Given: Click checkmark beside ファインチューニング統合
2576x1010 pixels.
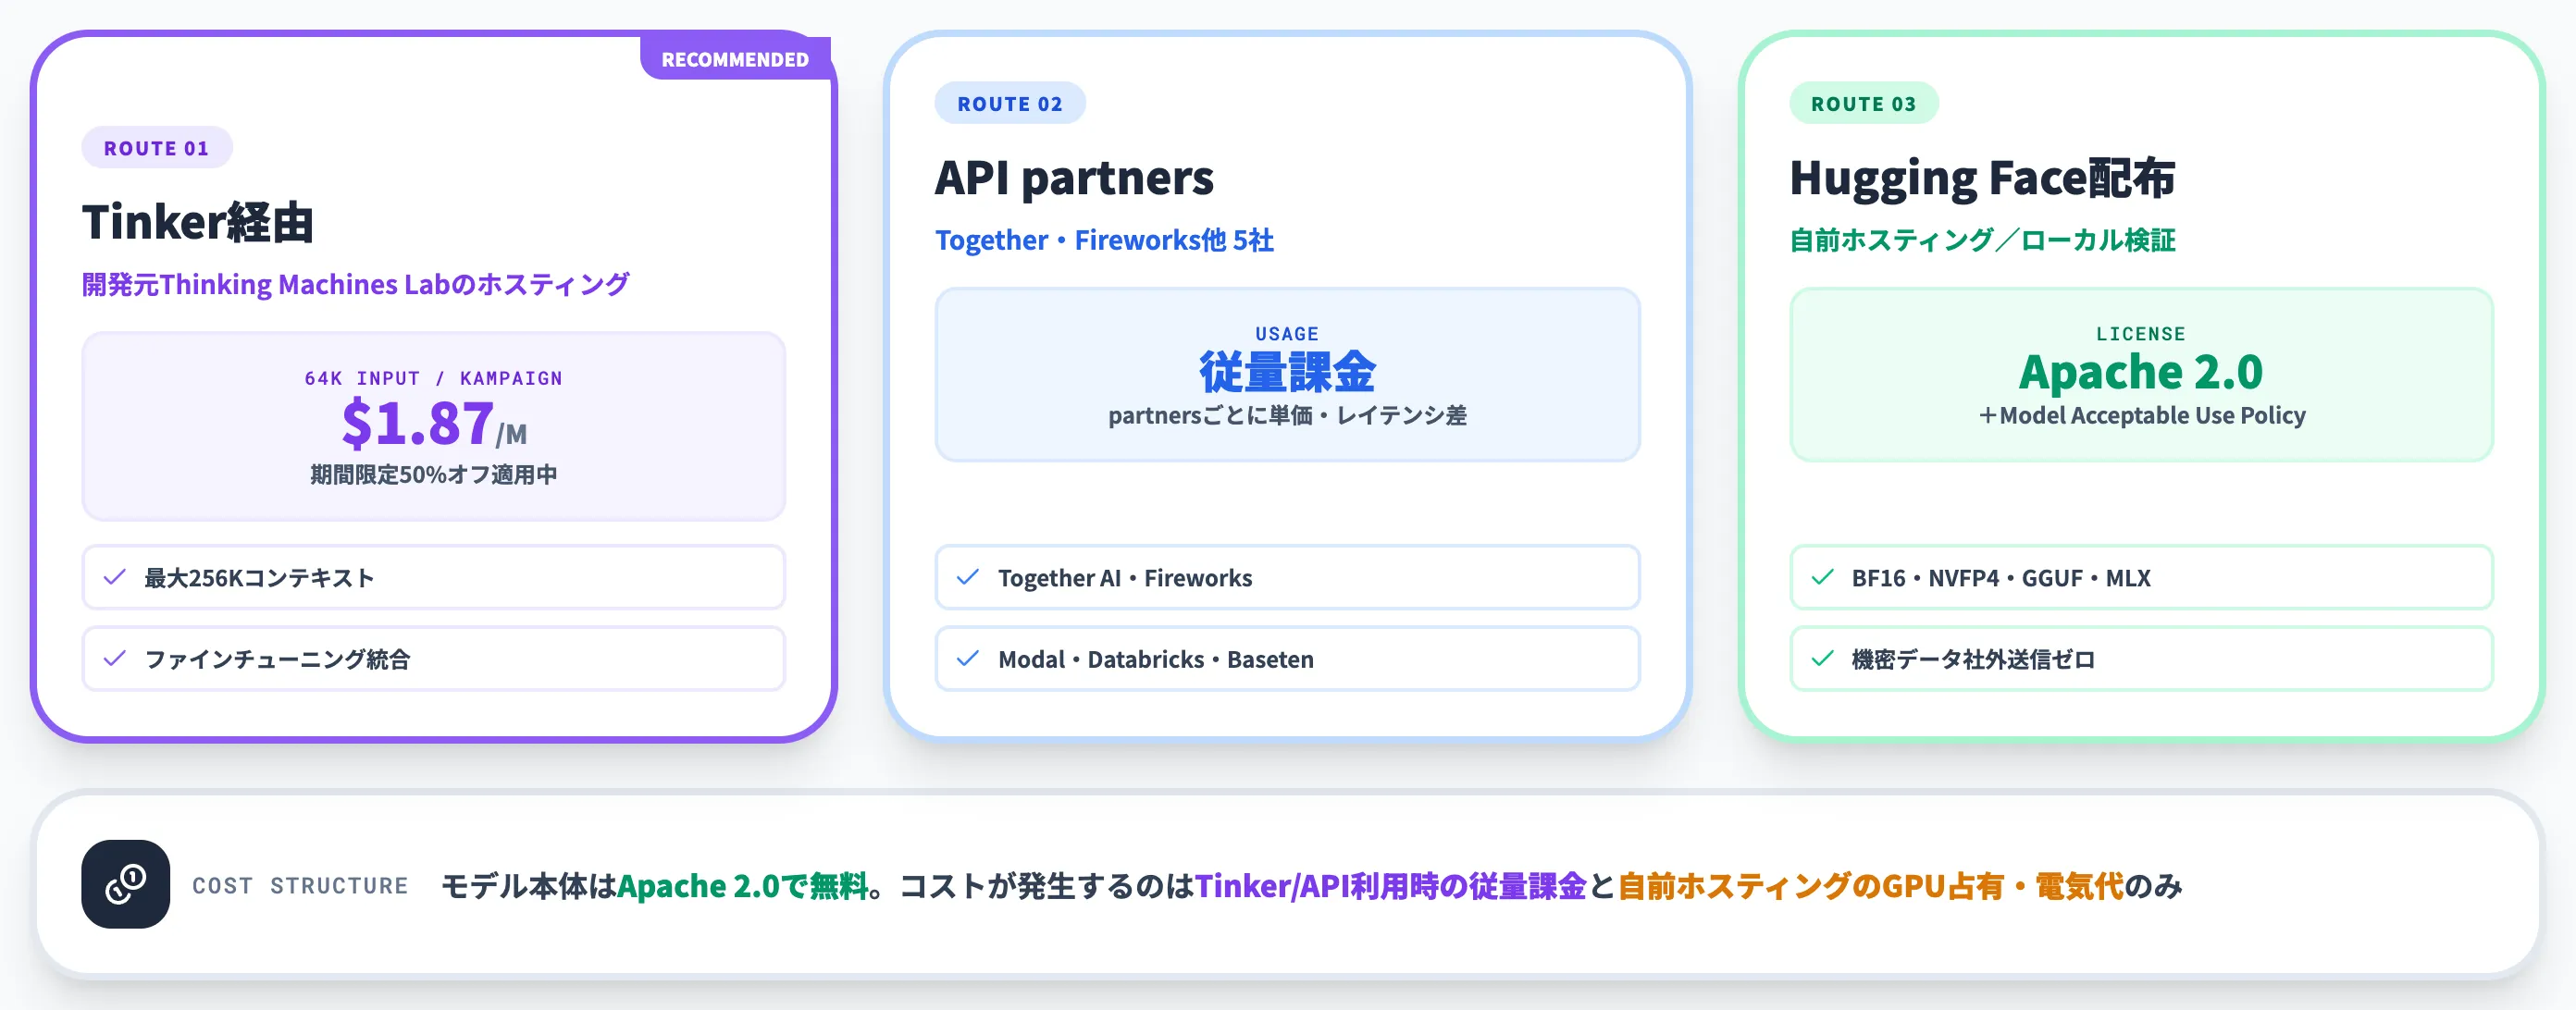Looking at the screenshot, I should click(x=115, y=658).
